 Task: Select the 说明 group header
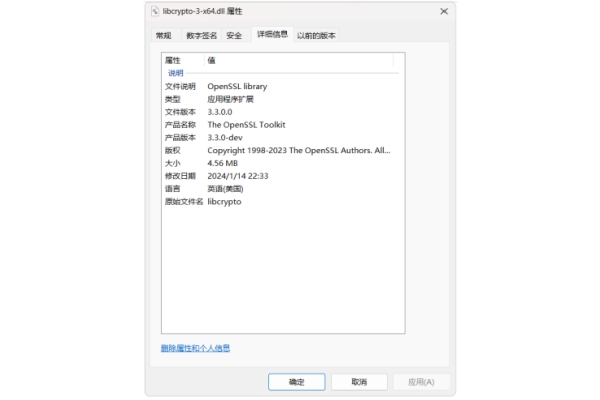176,73
